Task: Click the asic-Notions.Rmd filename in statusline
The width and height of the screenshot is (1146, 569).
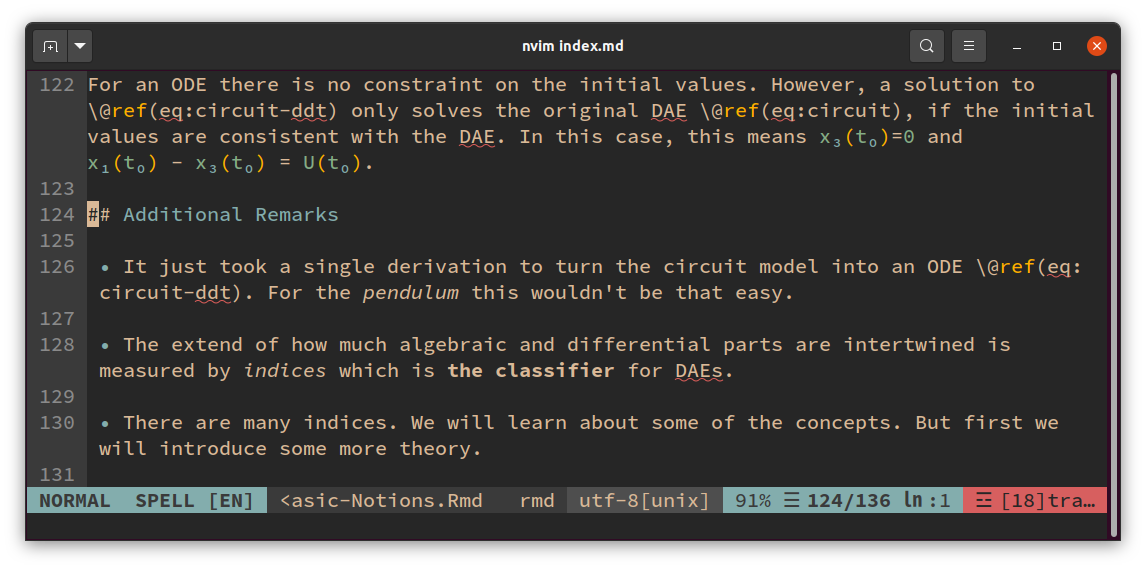Action: click(381, 501)
